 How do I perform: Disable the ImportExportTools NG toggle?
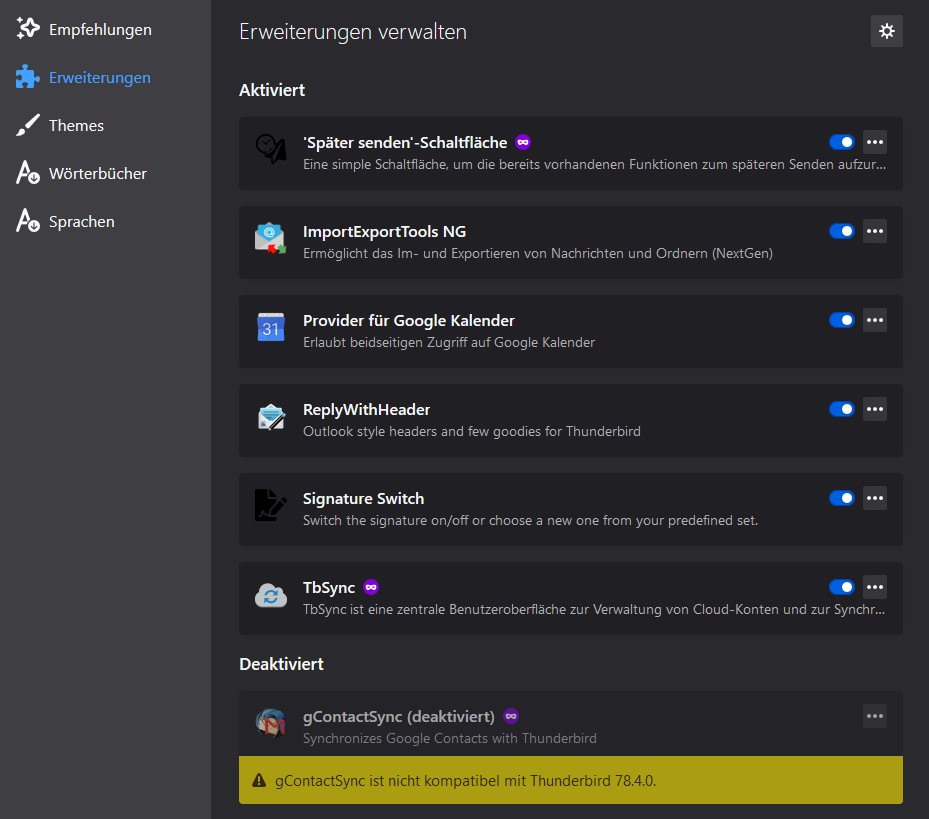point(842,231)
